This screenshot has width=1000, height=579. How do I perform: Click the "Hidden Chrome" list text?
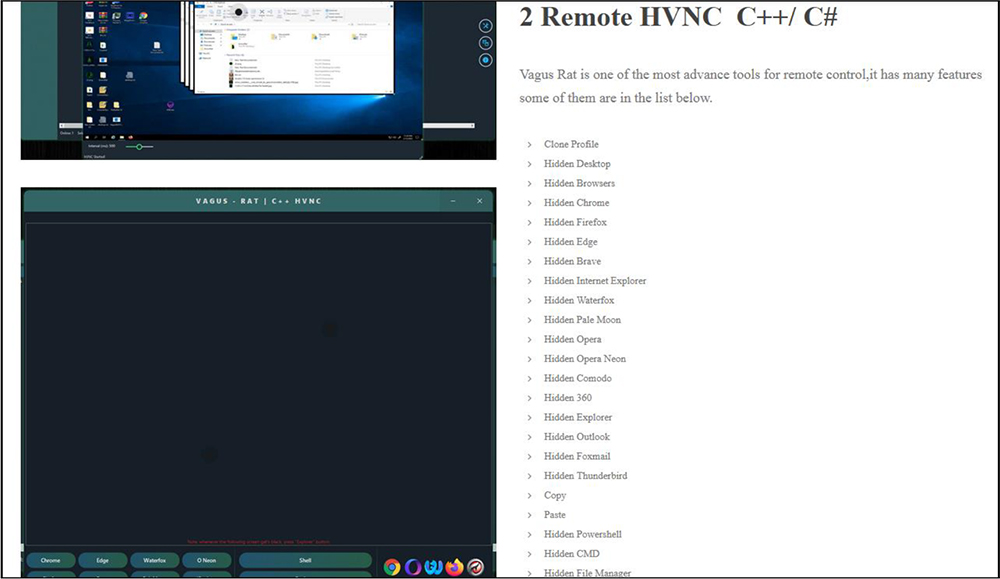577,203
